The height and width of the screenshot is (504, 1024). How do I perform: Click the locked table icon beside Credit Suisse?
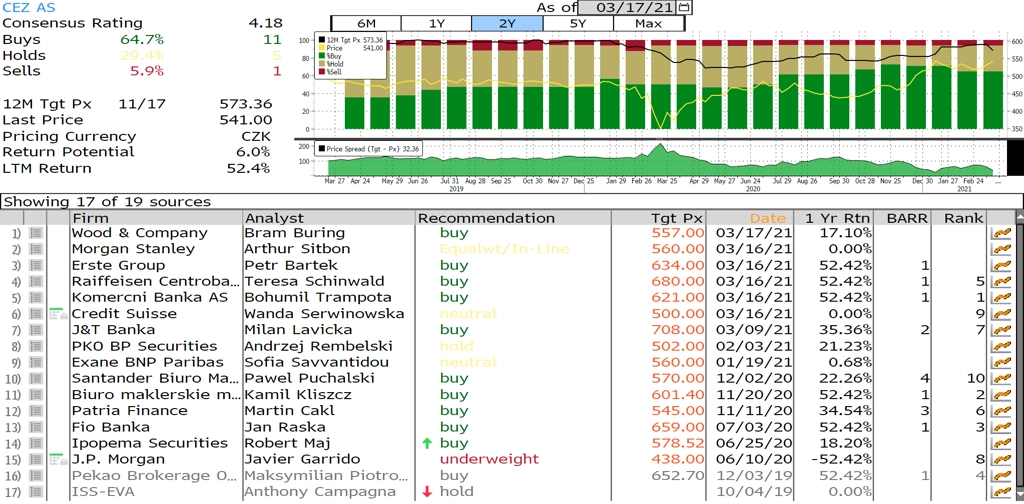pos(58,314)
